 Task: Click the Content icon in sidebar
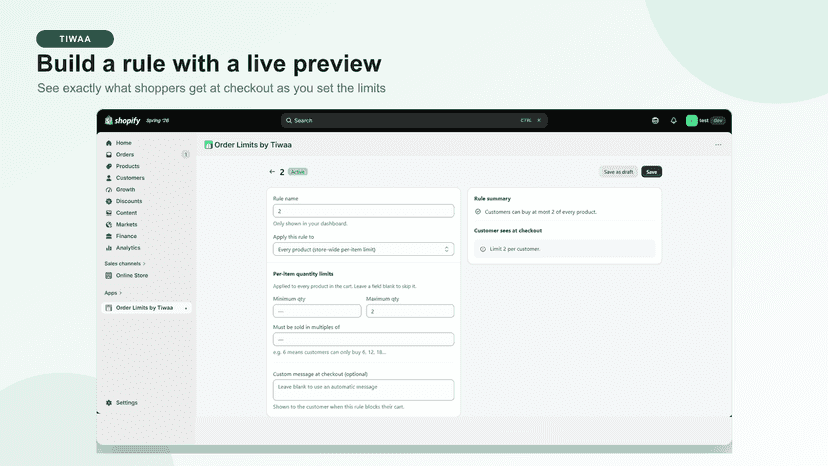click(x=109, y=213)
